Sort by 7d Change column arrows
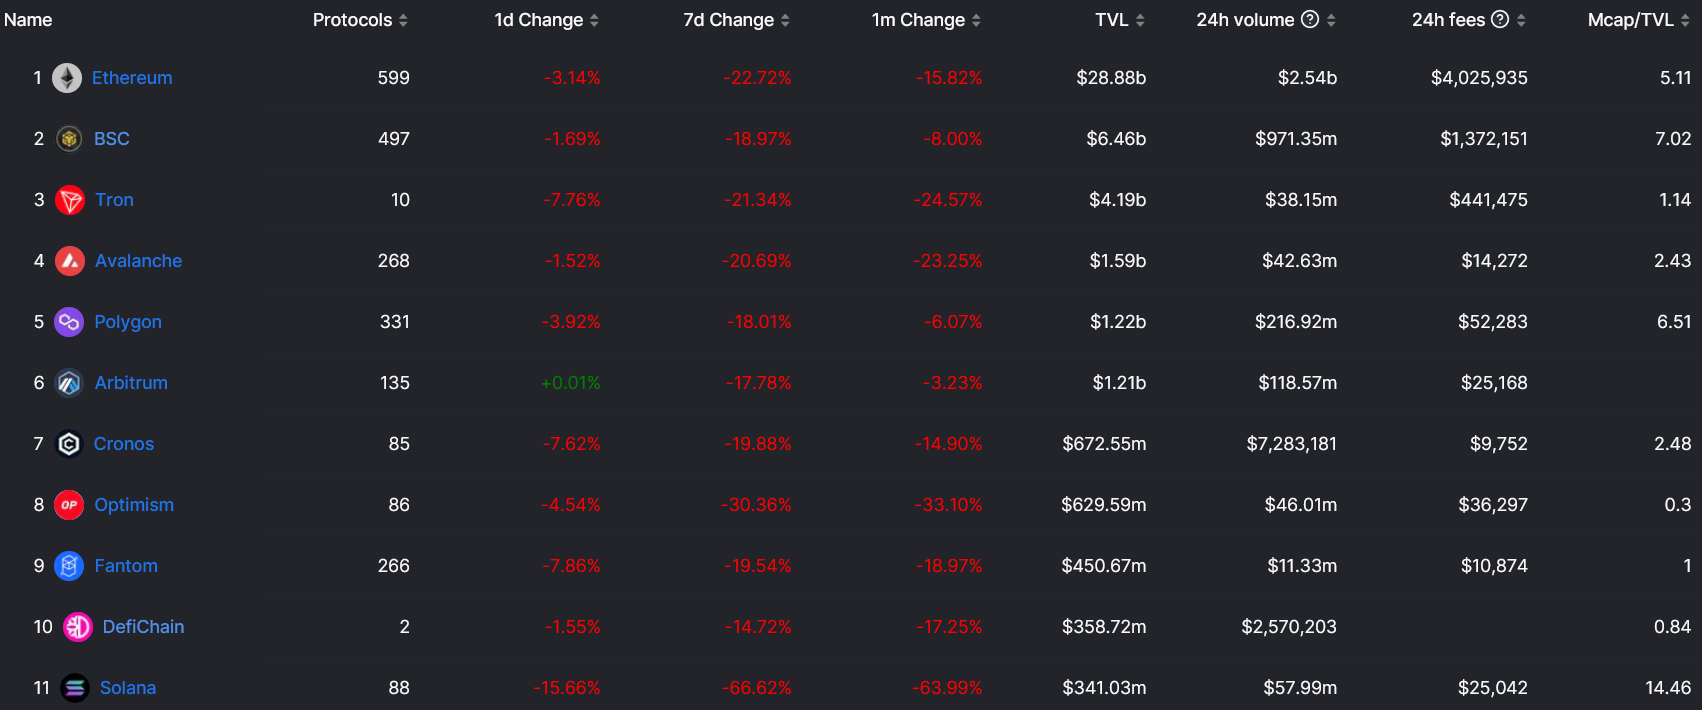 click(785, 20)
